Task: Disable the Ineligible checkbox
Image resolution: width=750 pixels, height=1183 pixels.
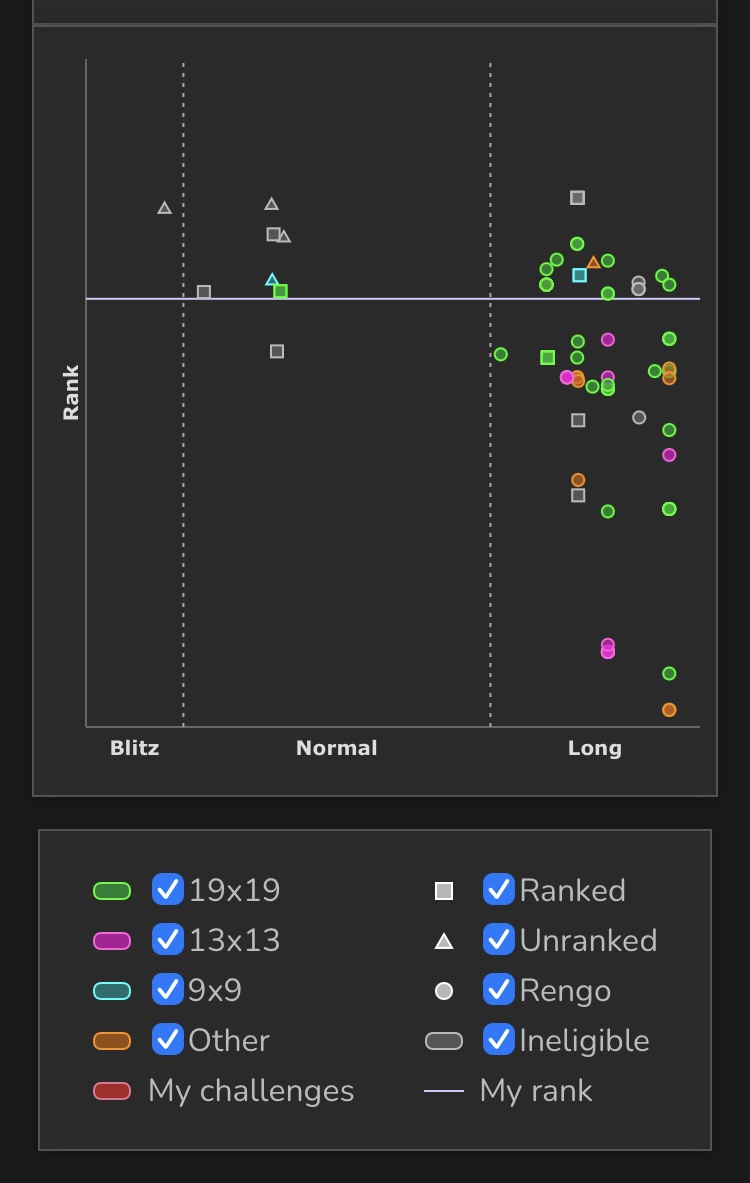Action: 499,1040
